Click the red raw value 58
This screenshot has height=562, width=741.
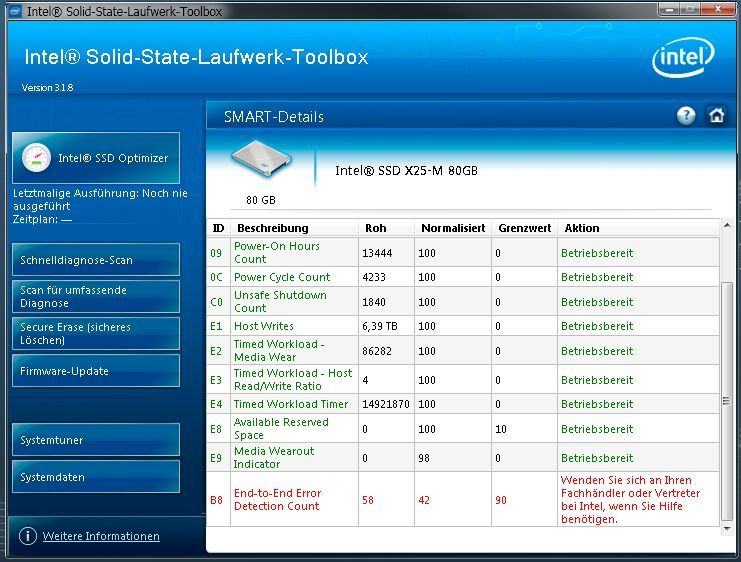tap(368, 500)
